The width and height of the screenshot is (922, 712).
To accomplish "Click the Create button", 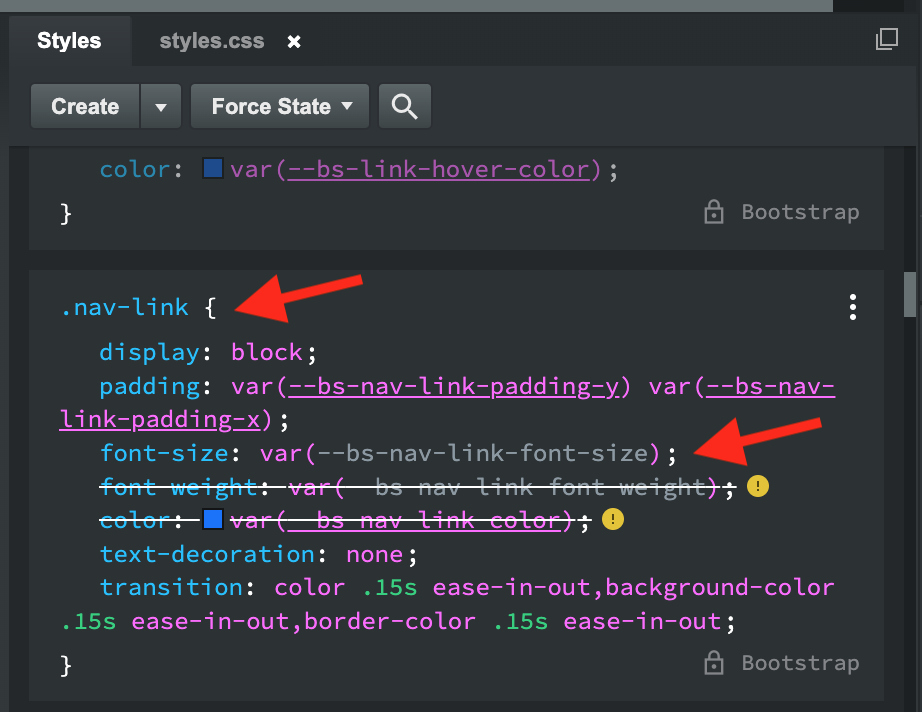I will pyautogui.click(x=84, y=106).
